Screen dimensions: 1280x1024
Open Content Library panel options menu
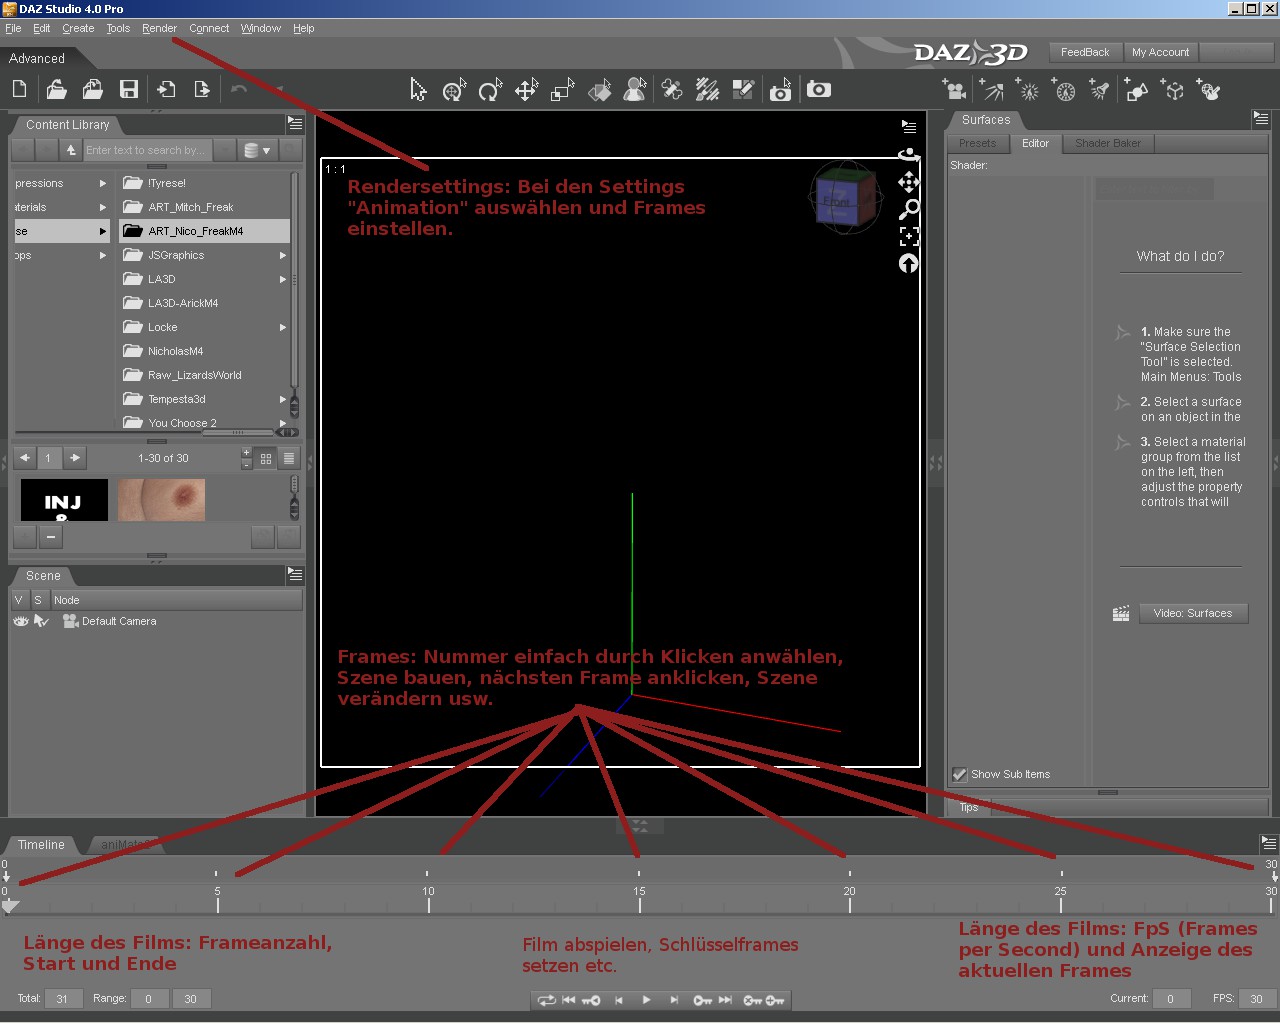[x=295, y=124]
